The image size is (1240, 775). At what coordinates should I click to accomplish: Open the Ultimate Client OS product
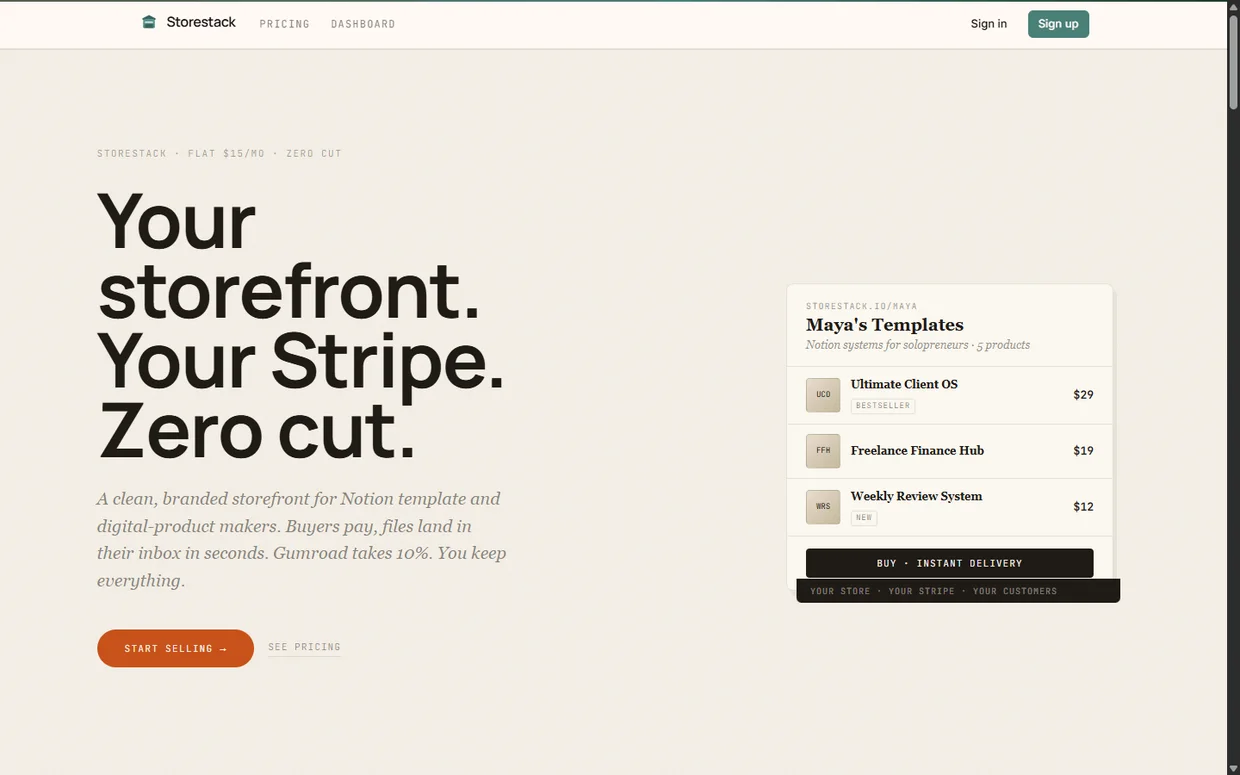[x=904, y=384]
